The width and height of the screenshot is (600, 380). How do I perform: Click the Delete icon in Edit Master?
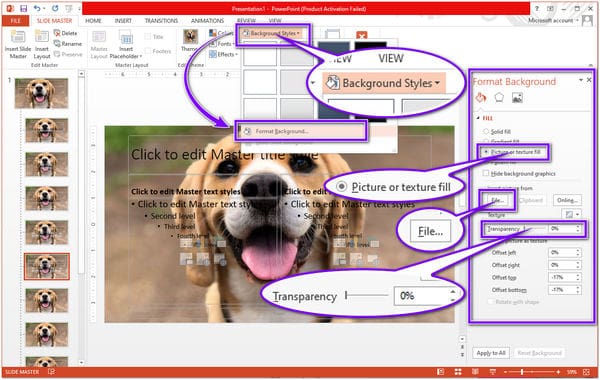coord(57,33)
